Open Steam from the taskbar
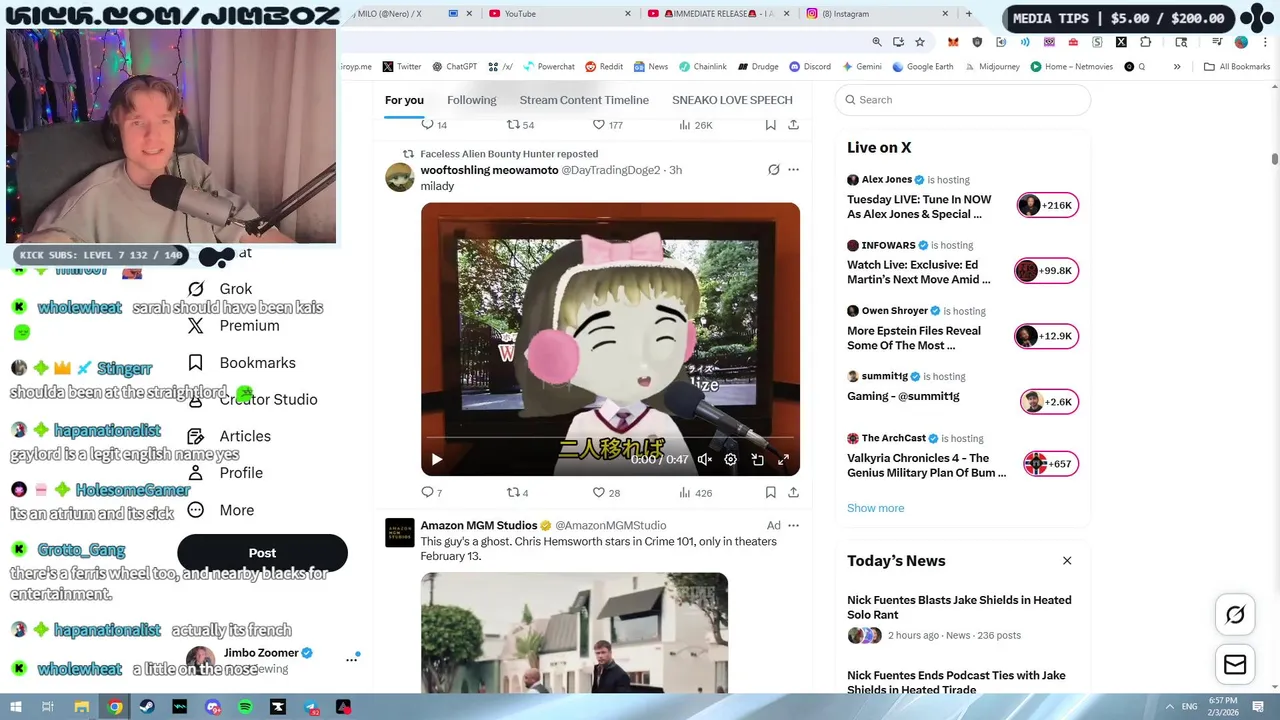The width and height of the screenshot is (1280, 720). (x=147, y=707)
